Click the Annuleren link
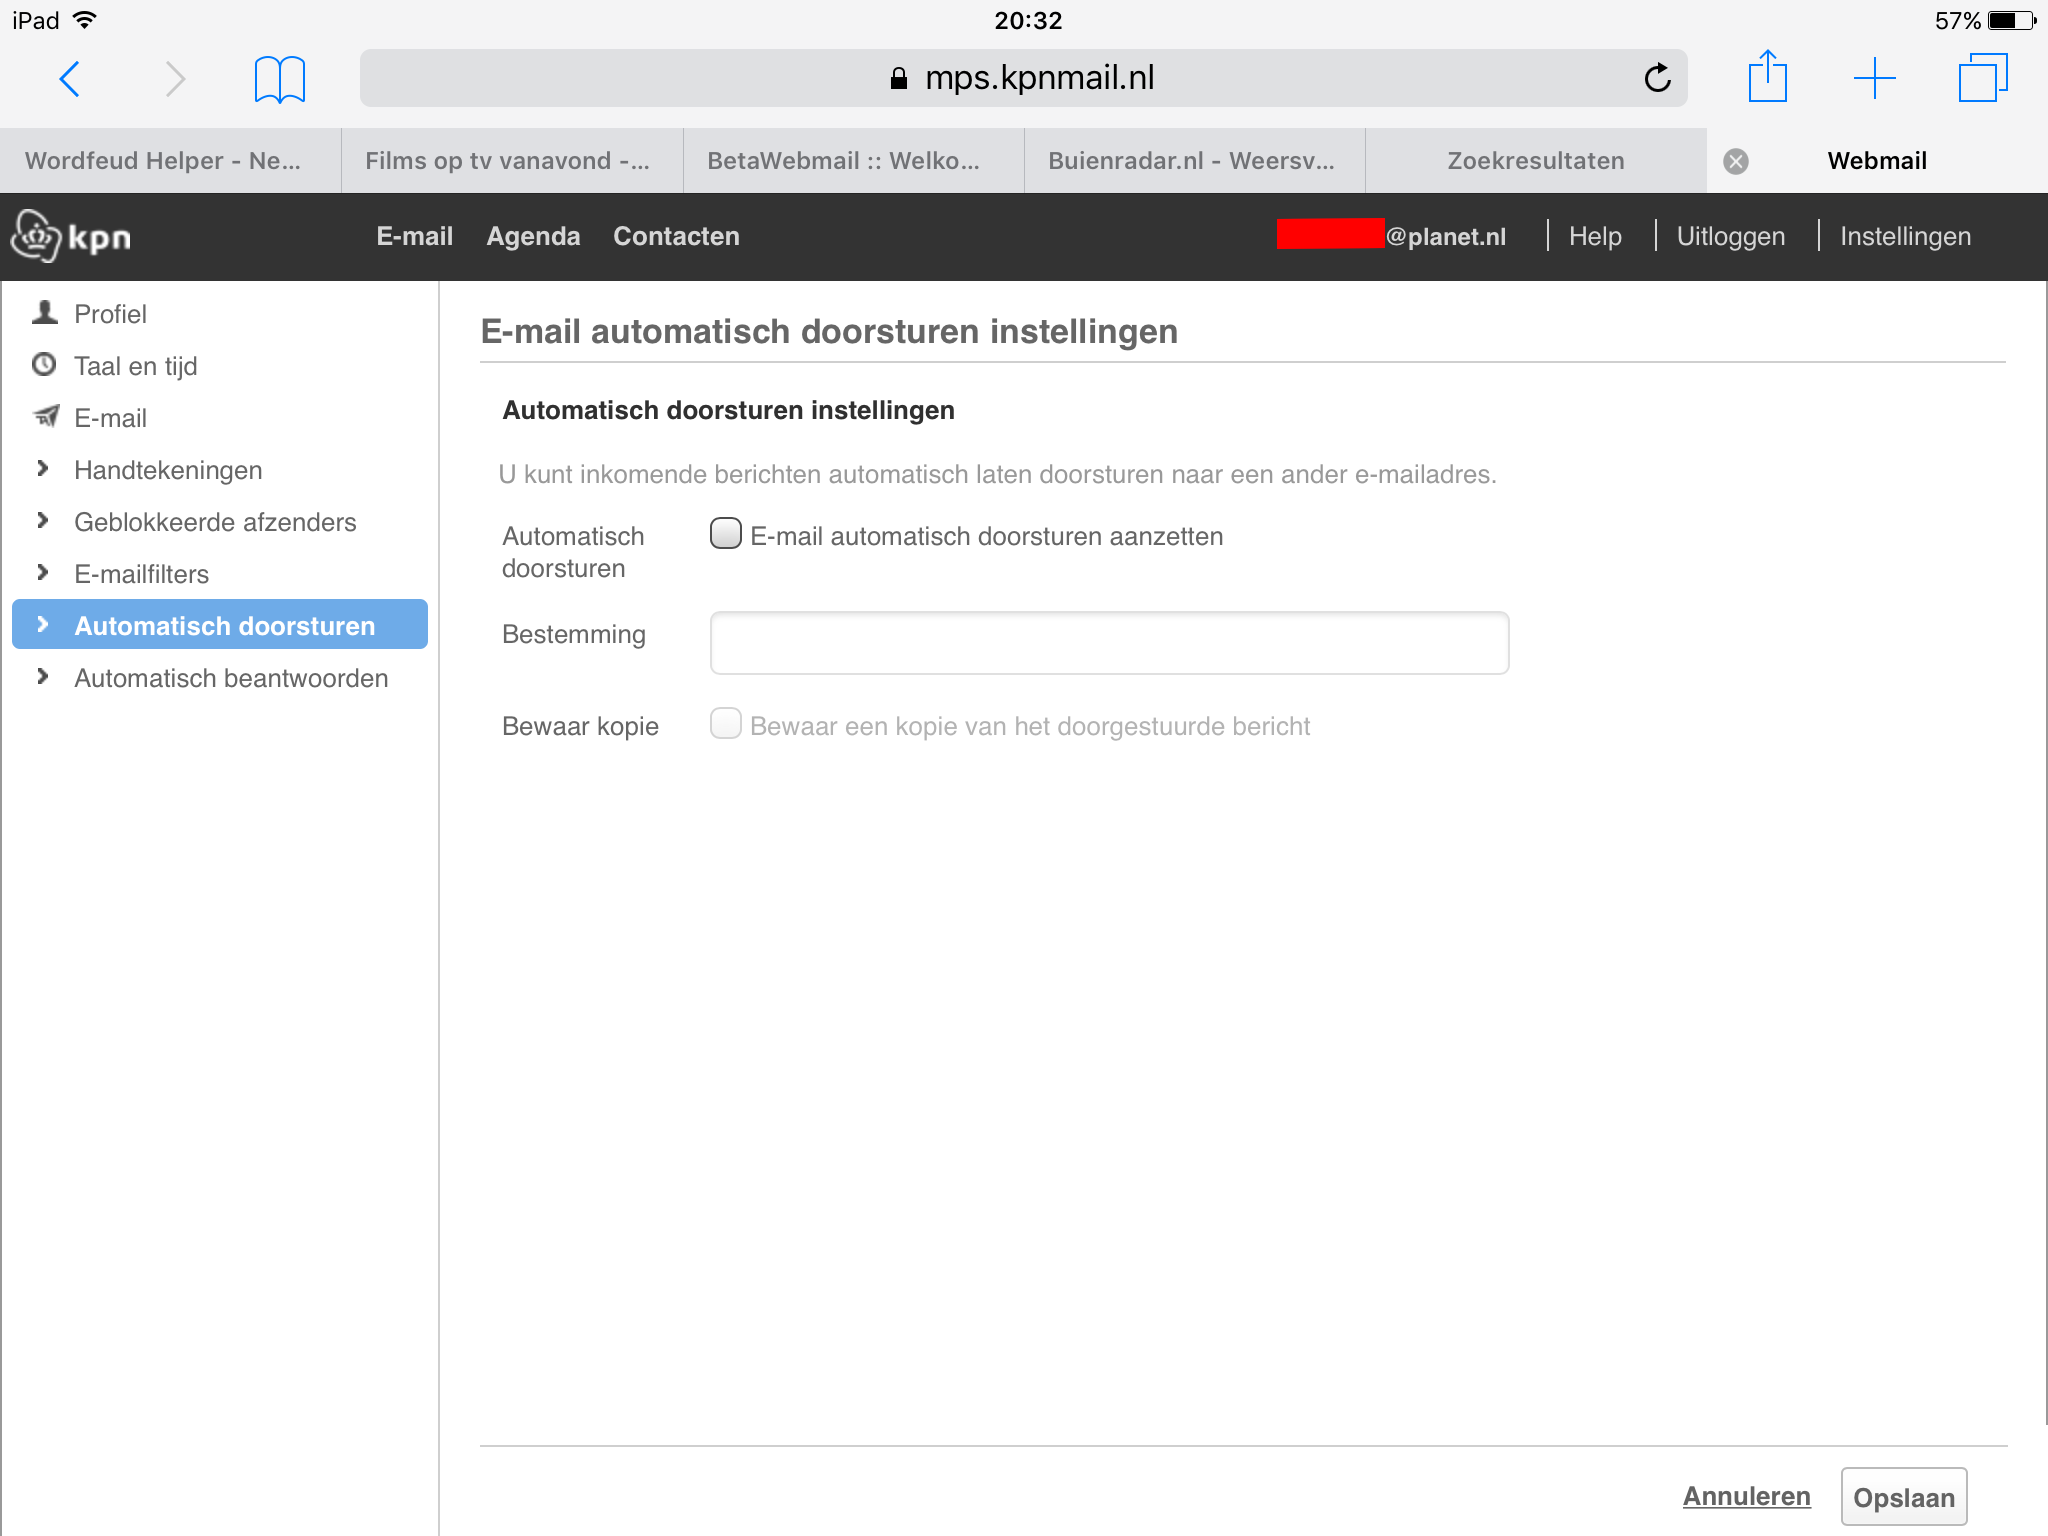This screenshot has width=2048, height=1536. click(x=1746, y=1496)
